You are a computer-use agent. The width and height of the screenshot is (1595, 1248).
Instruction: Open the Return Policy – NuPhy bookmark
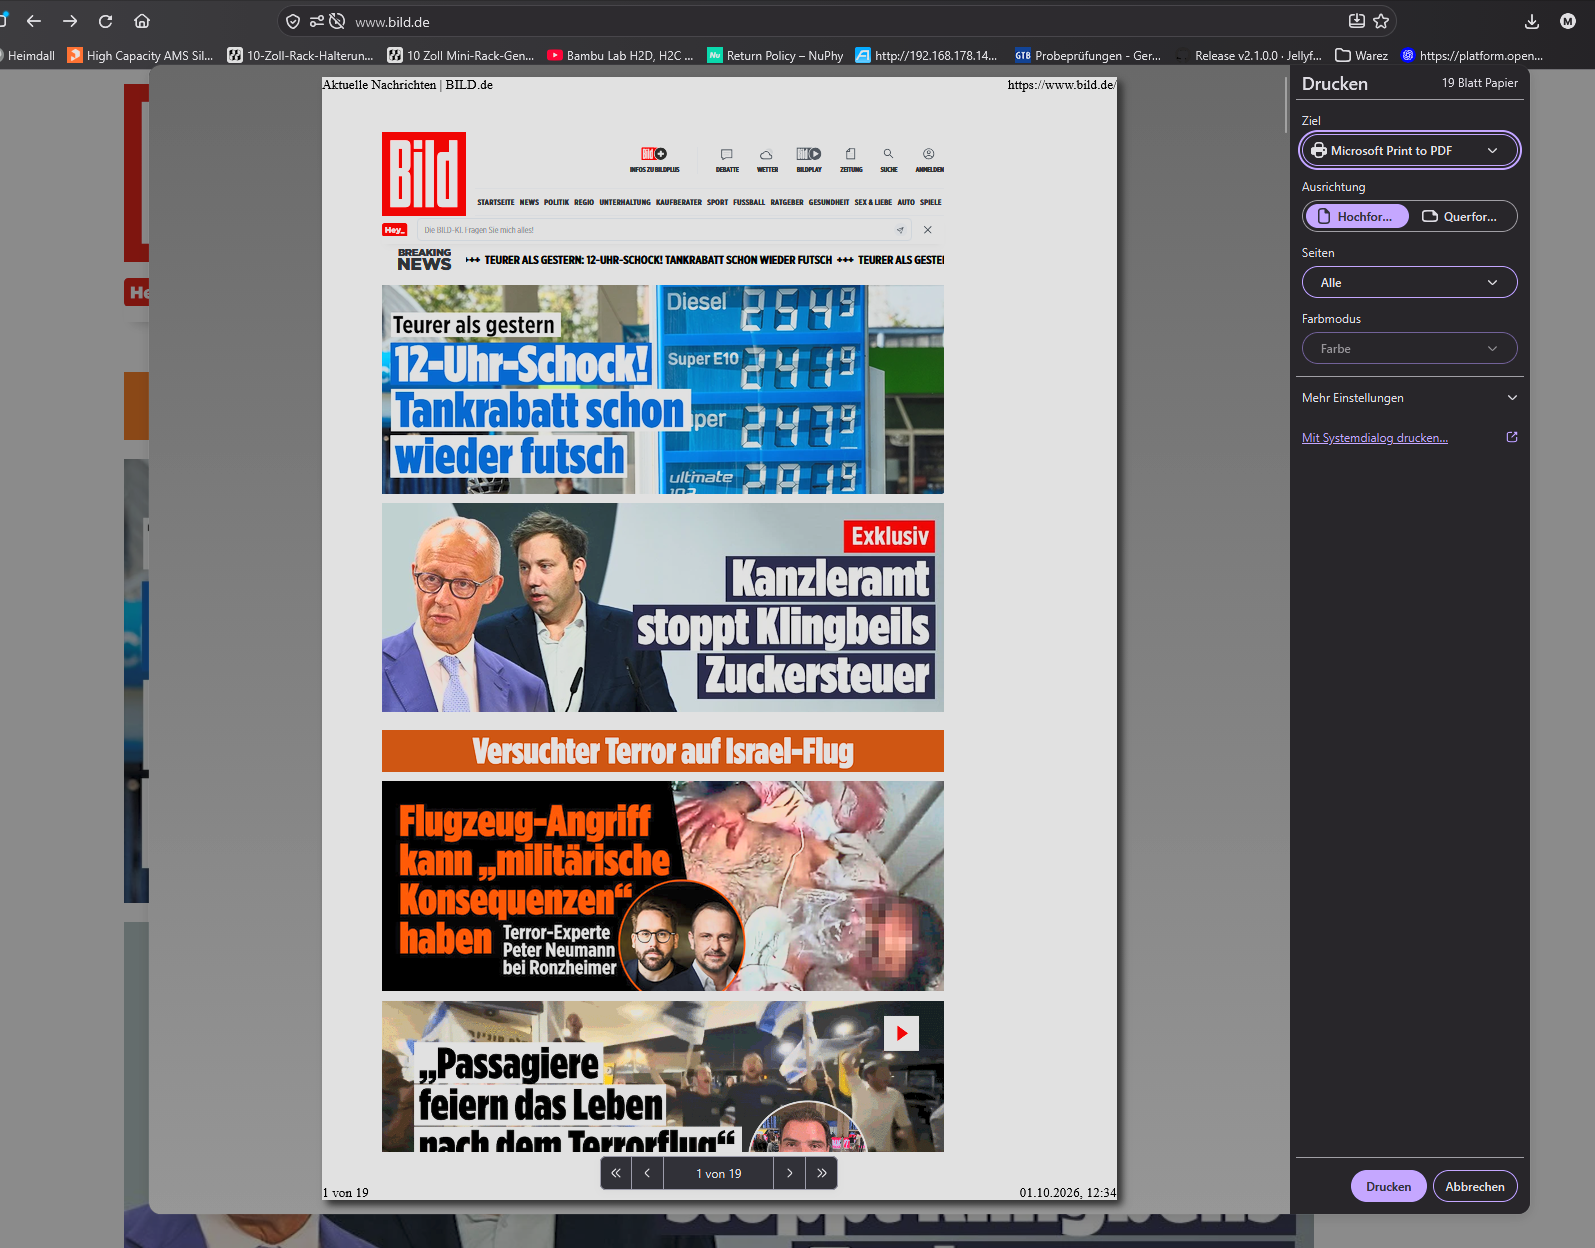click(775, 56)
